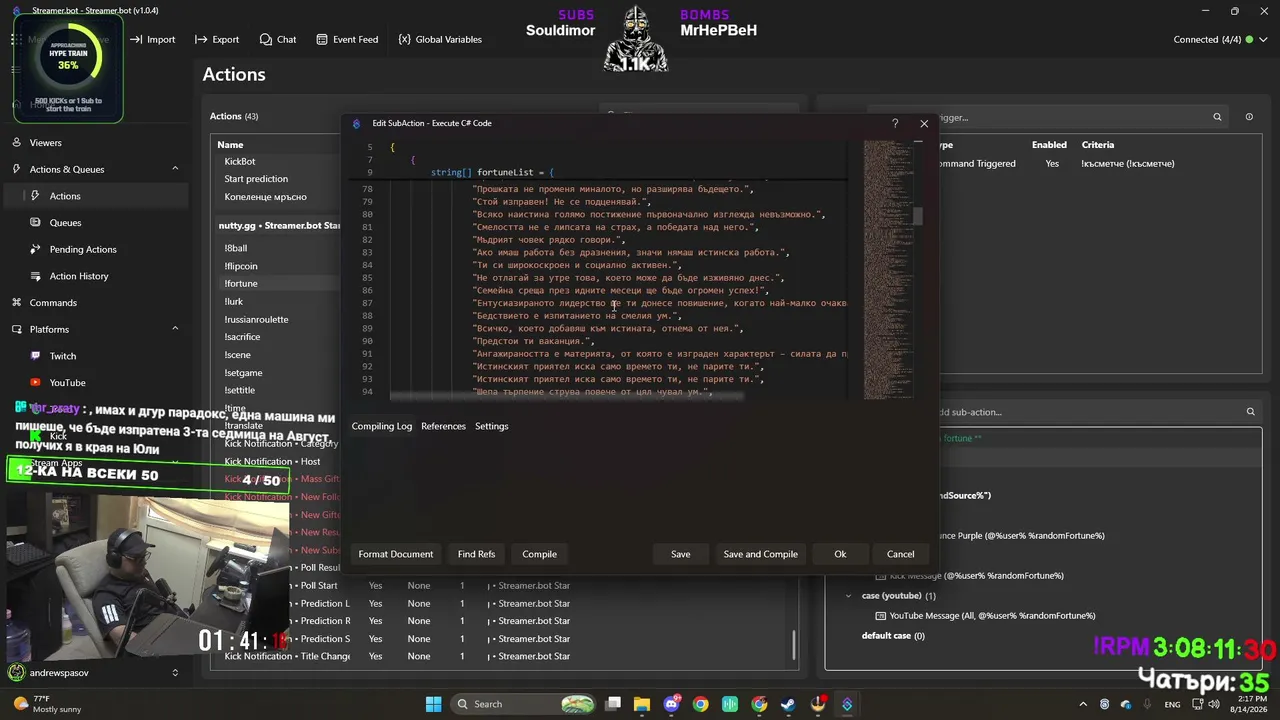1280x720 pixels.
Task: Go to Commands in the sidebar
Action: click(x=53, y=303)
